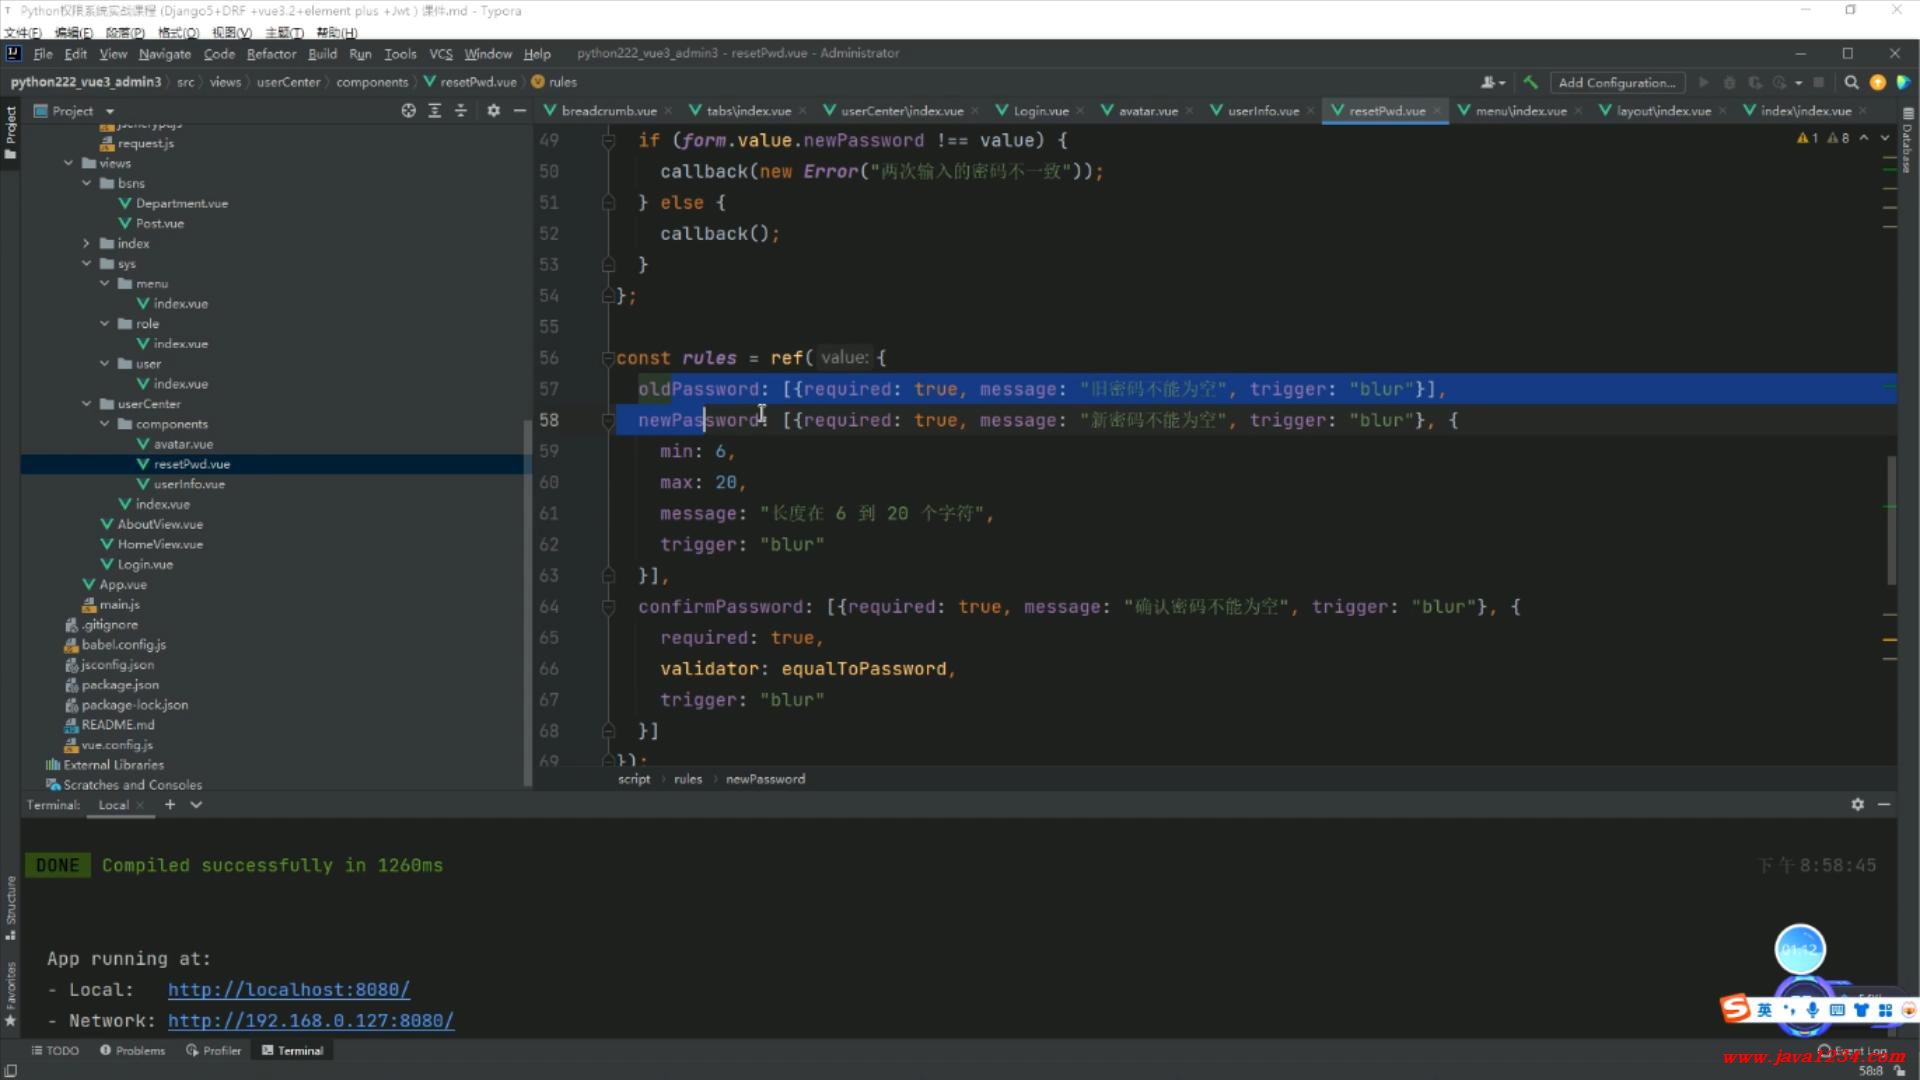Toggle the input method microphone icon

[1812, 1010]
